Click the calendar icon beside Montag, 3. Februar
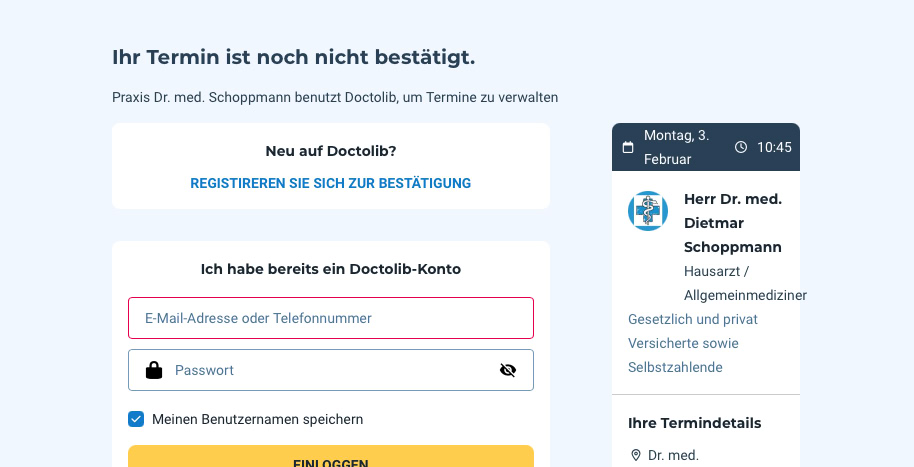Image resolution: width=914 pixels, height=467 pixels. pyautogui.click(x=628, y=147)
